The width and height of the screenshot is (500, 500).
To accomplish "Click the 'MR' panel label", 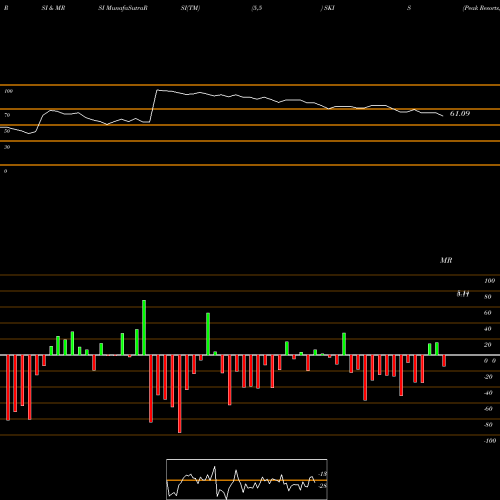I will point(446,260).
